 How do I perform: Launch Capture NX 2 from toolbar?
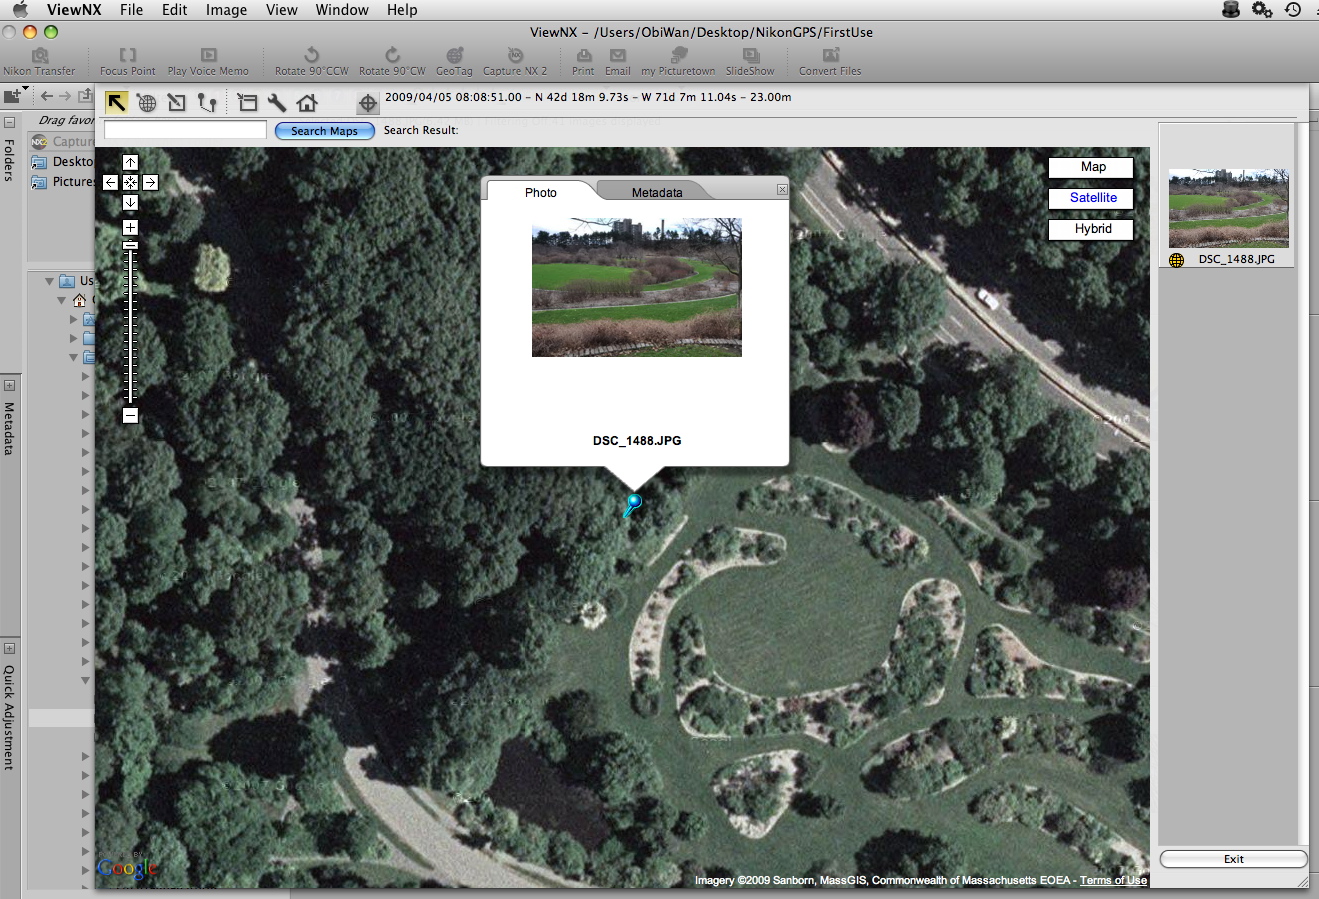(x=515, y=61)
